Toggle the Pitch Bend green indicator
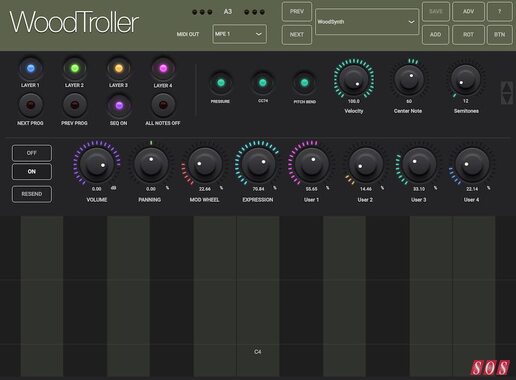Screen dimensions: 516x380 point(304,83)
